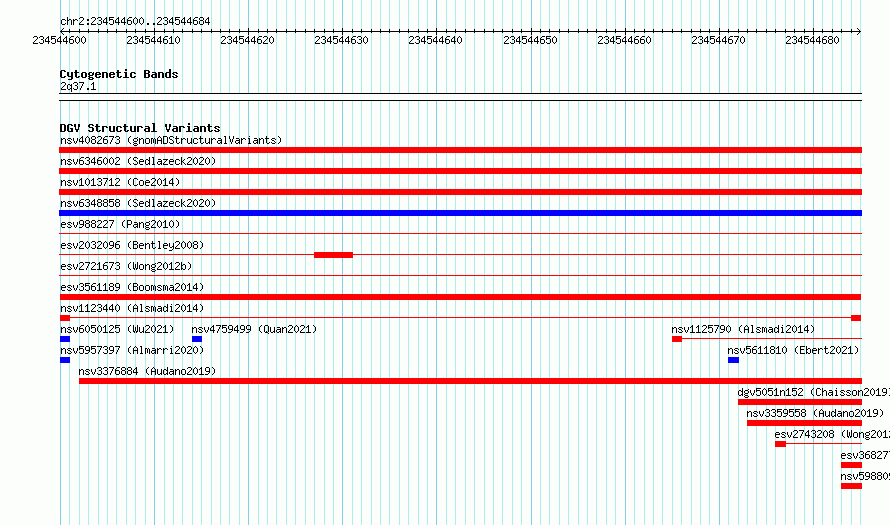Open variant nsv4759499 (Quan2021)
The height and width of the screenshot is (525, 890).
[254, 329]
